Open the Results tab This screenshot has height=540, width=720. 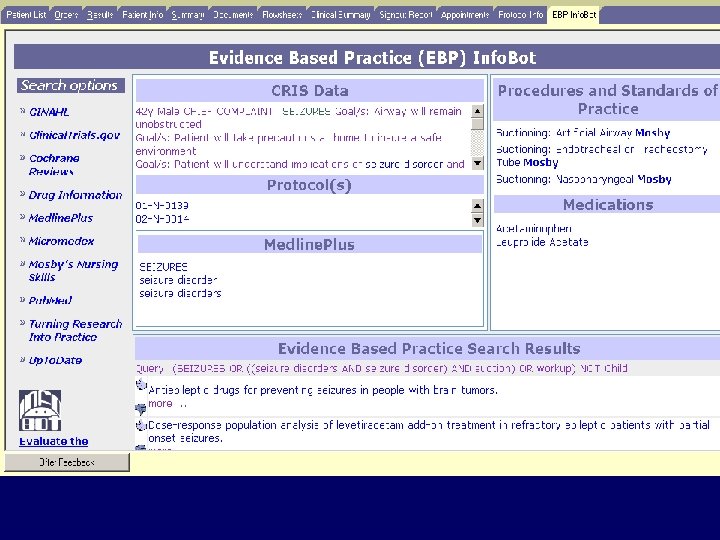pos(100,15)
